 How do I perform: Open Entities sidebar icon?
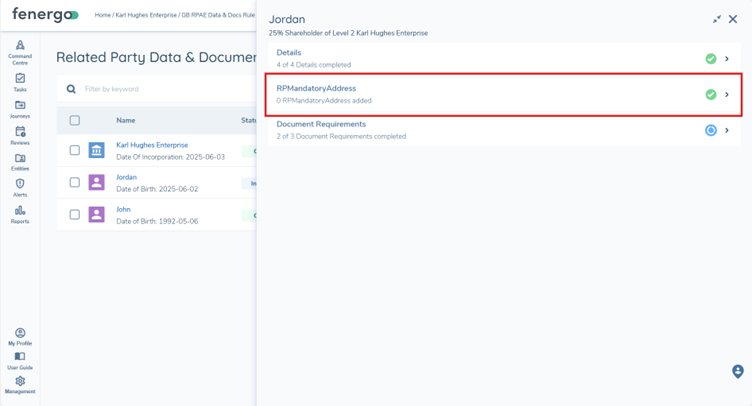20,161
